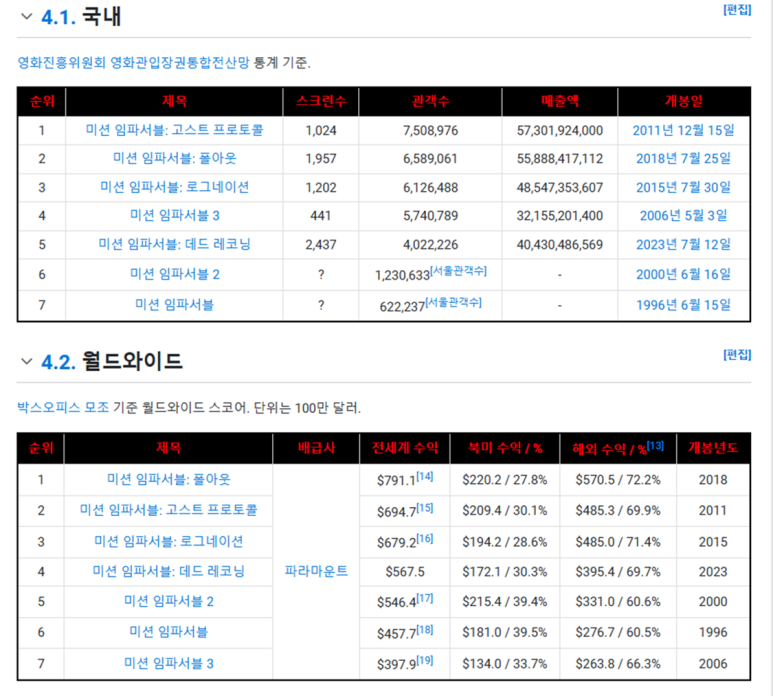This screenshot has height=696, width=773.
Task: Click the release date 2000년 6월 16일
Action: click(x=683, y=274)
